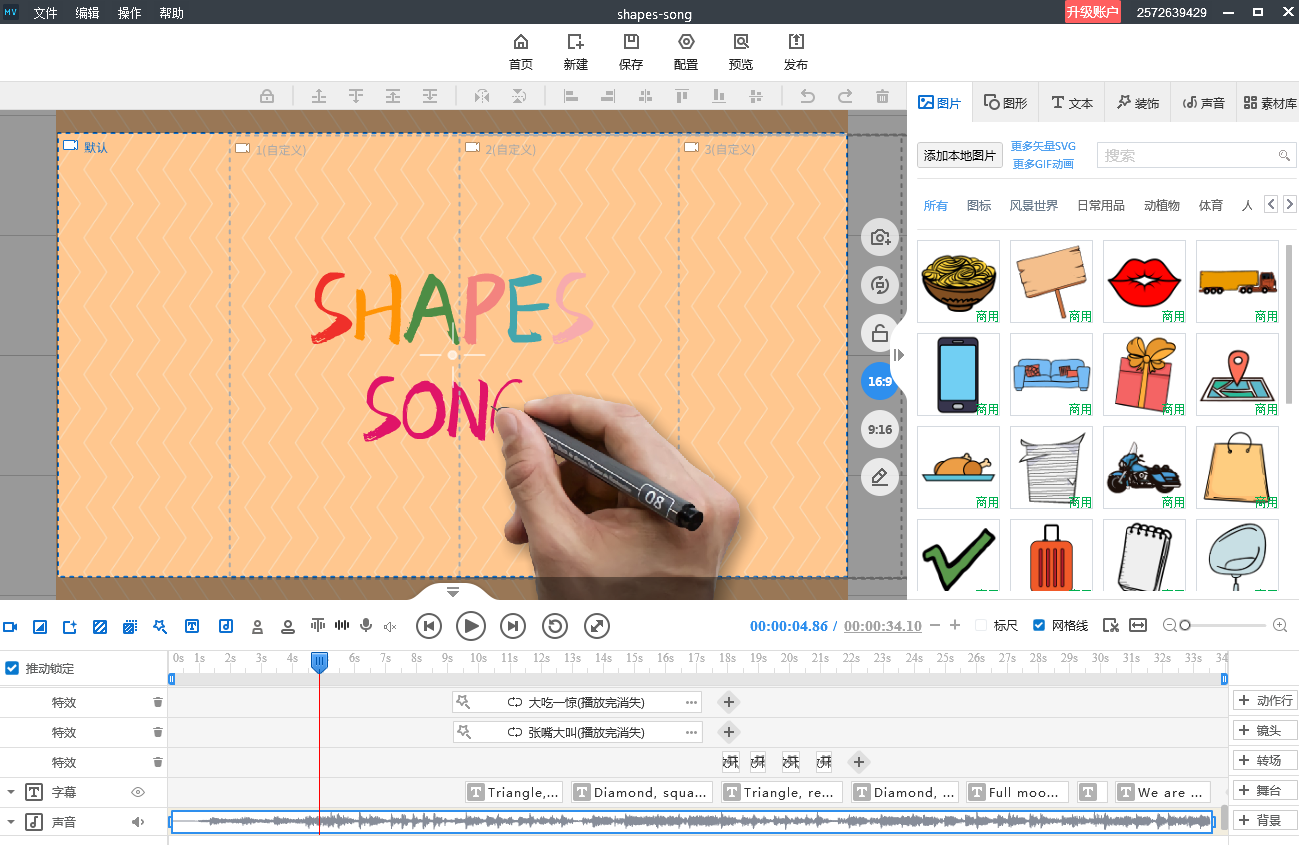Click the undo arrow in alignment toolbar

[x=808, y=96]
